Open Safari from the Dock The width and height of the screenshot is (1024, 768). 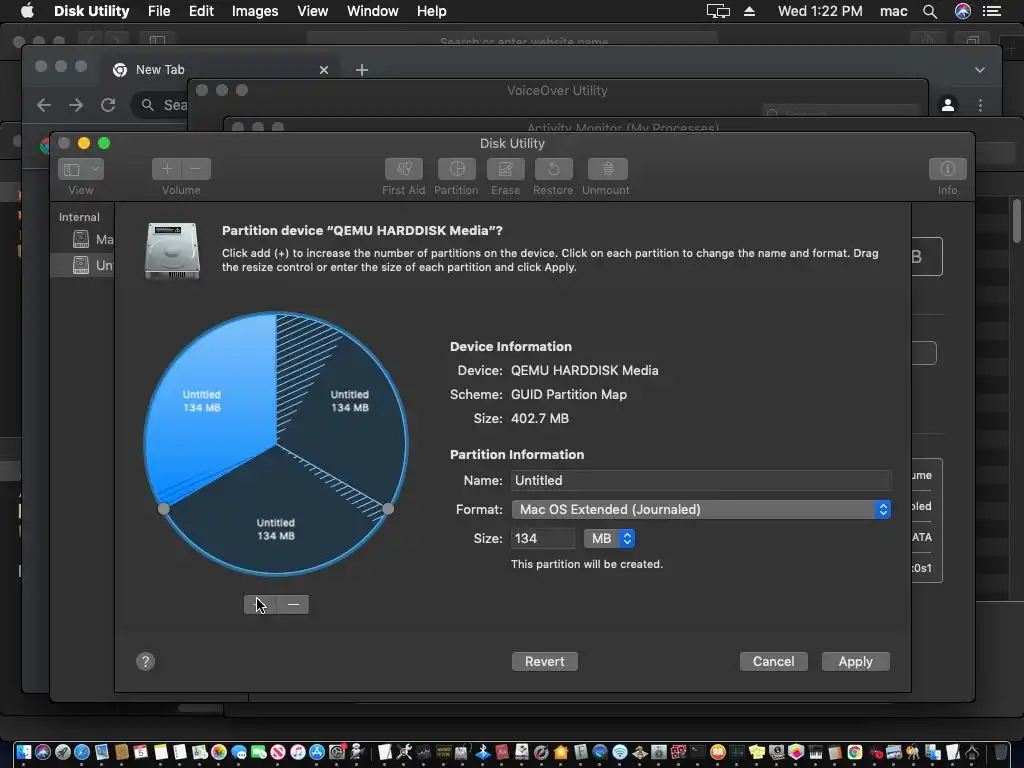(82, 752)
